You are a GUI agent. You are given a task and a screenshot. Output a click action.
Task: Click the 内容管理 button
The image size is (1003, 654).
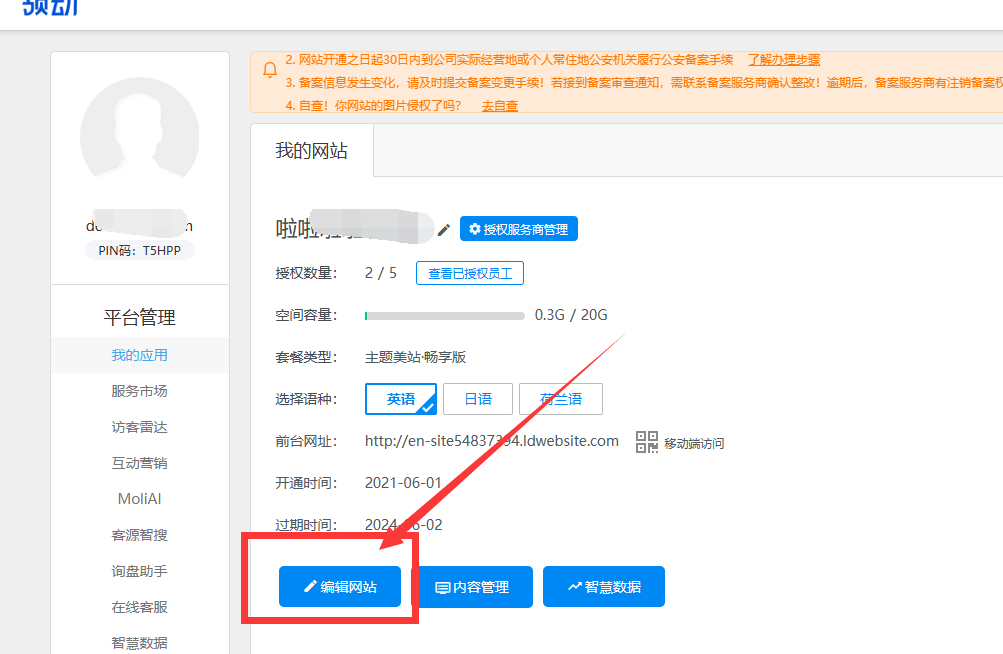click(x=472, y=587)
